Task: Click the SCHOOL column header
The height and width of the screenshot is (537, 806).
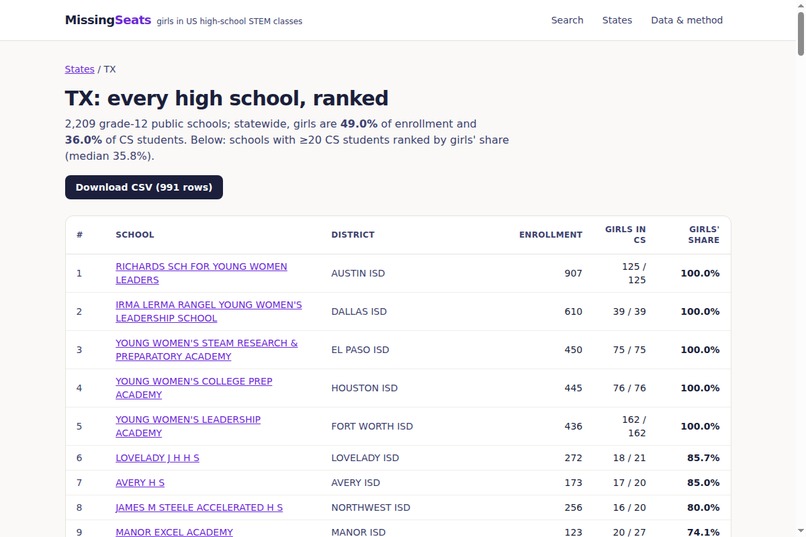Action: [135, 235]
